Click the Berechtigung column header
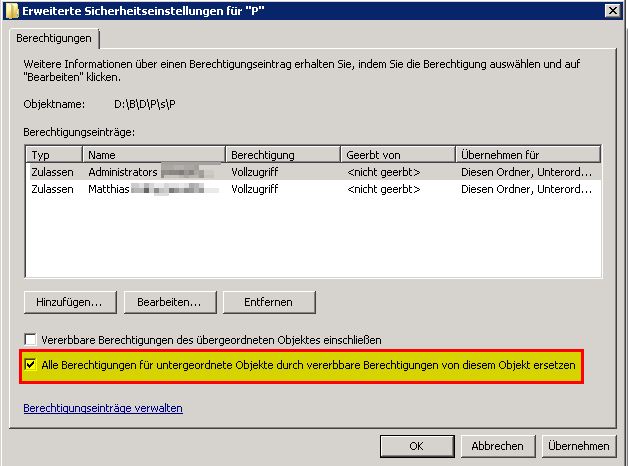 click(283, 155)
